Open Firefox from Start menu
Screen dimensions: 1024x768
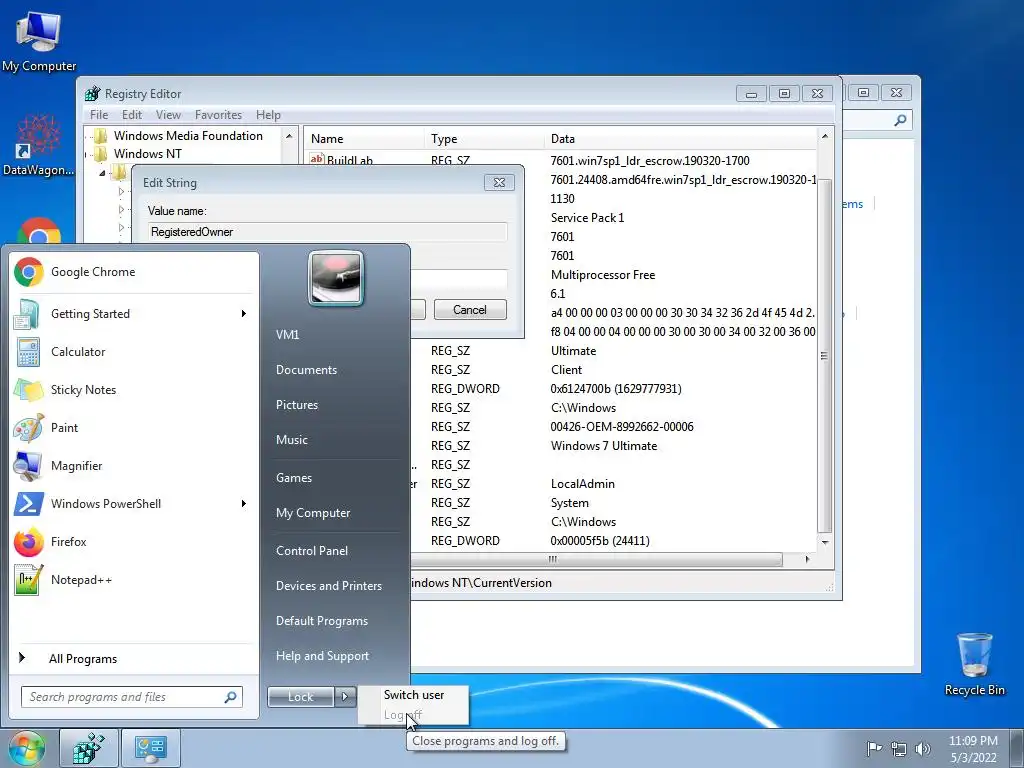[133, 541]
